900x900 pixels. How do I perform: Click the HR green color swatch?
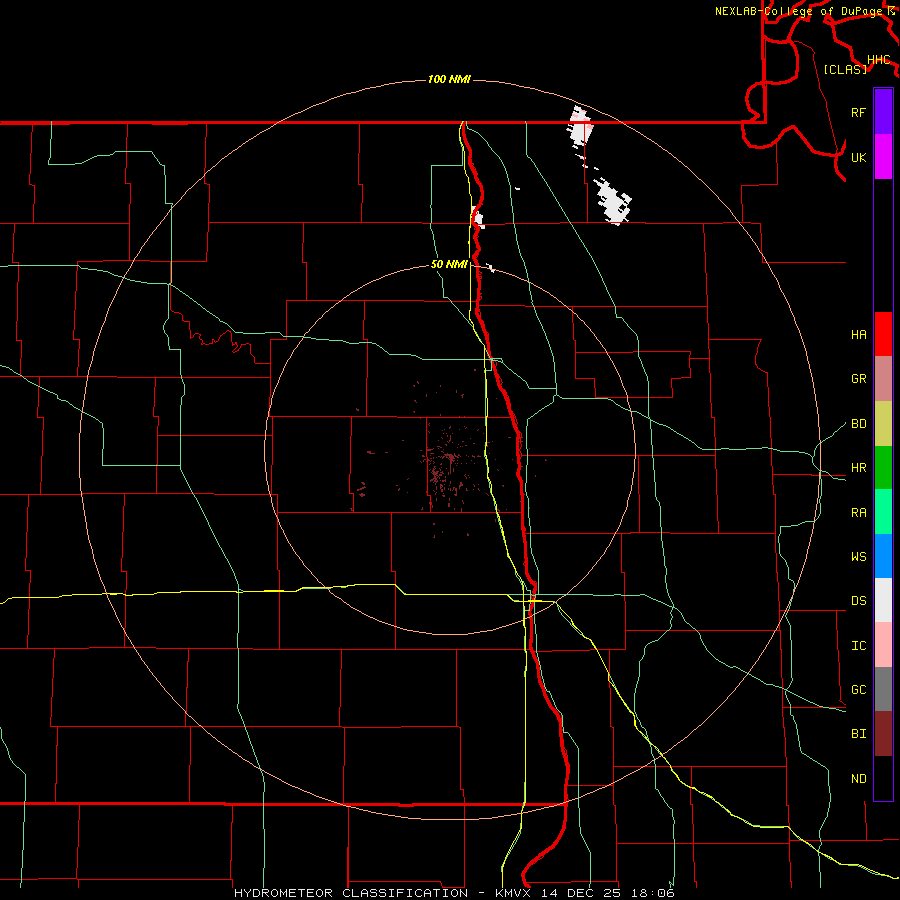(x=883, y=467)
